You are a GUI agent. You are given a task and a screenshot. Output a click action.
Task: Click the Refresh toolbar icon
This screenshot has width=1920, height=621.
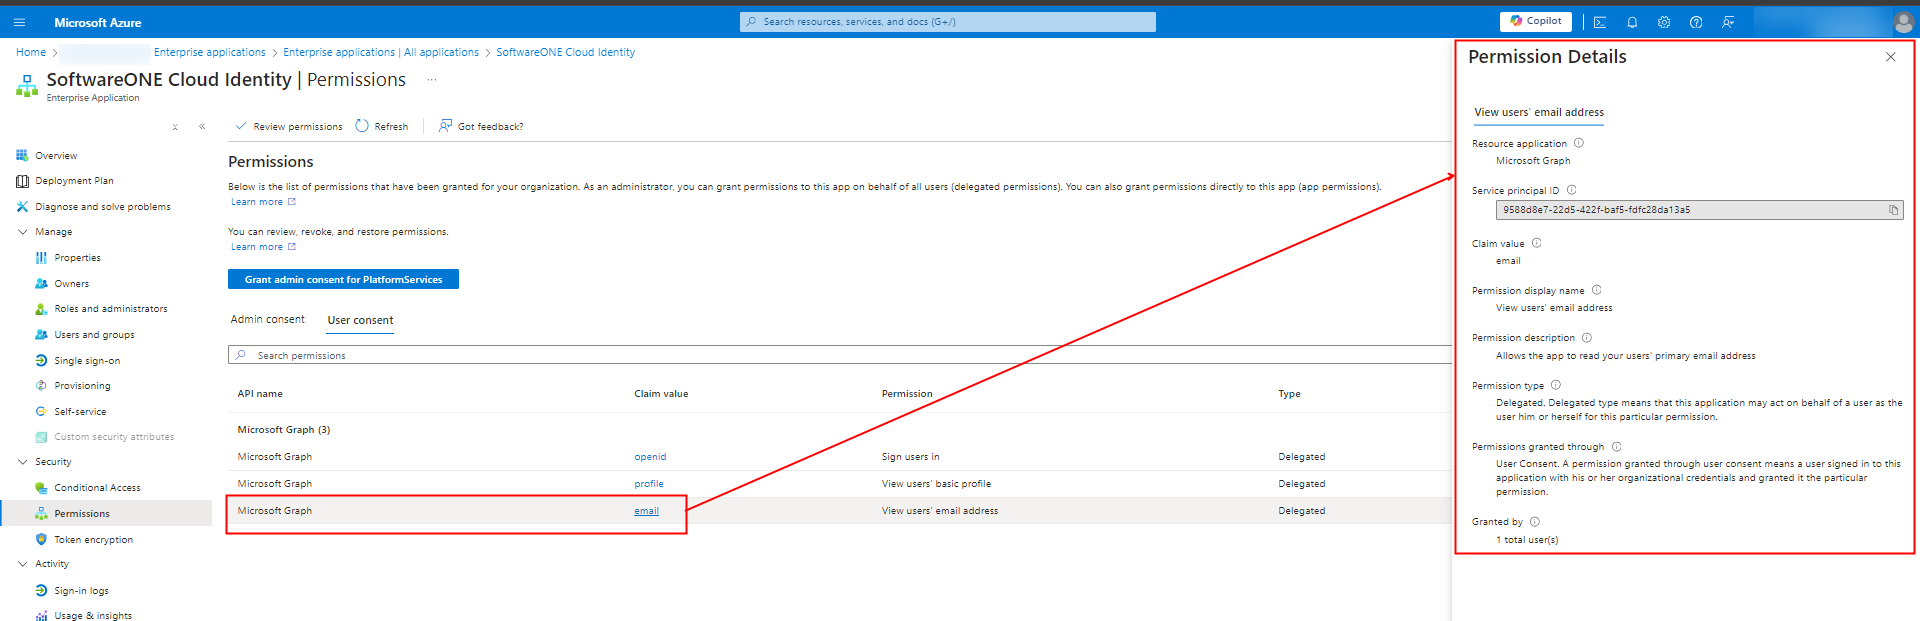pyautogui.click(x=362, y=126)
